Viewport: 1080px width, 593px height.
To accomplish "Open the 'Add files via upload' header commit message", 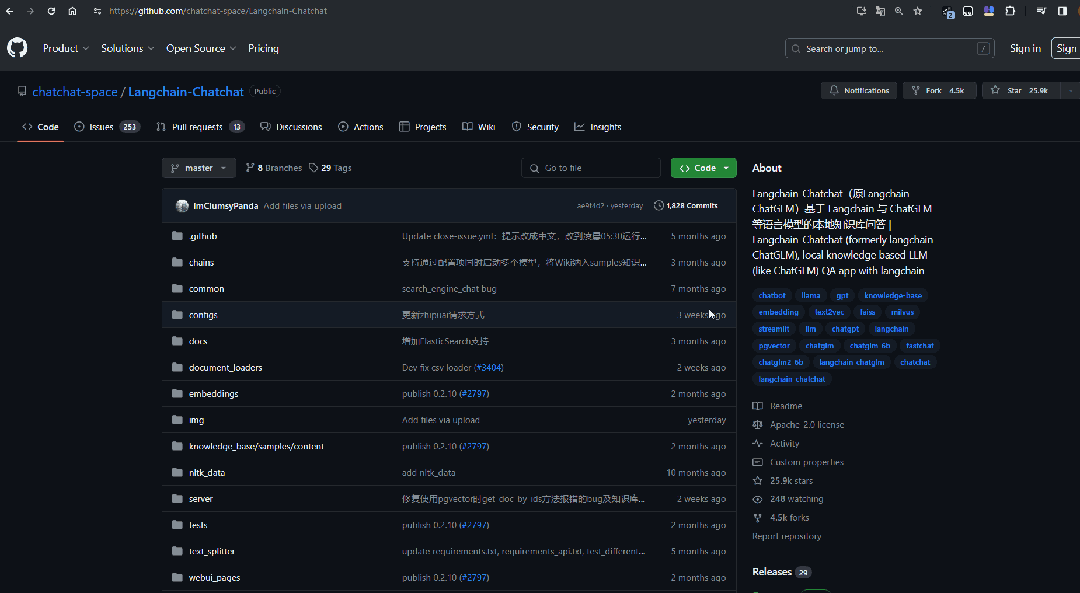I will pos(302,205).
